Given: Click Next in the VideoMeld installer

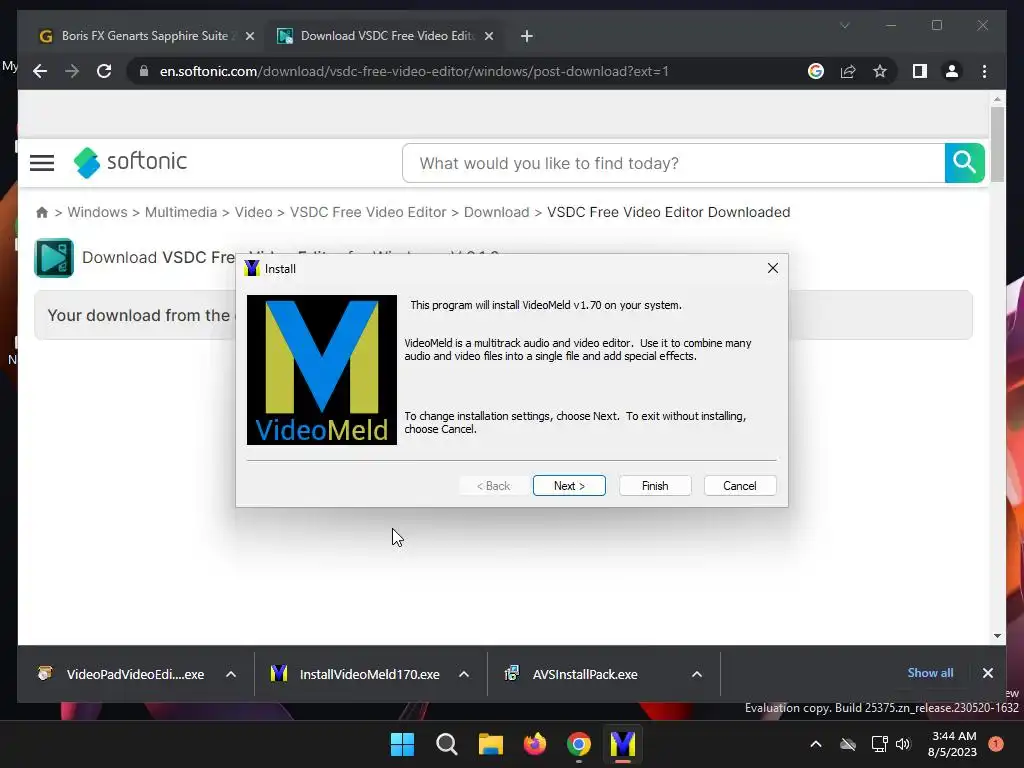Looking at the screenshot, I should [x=569, y=486].
